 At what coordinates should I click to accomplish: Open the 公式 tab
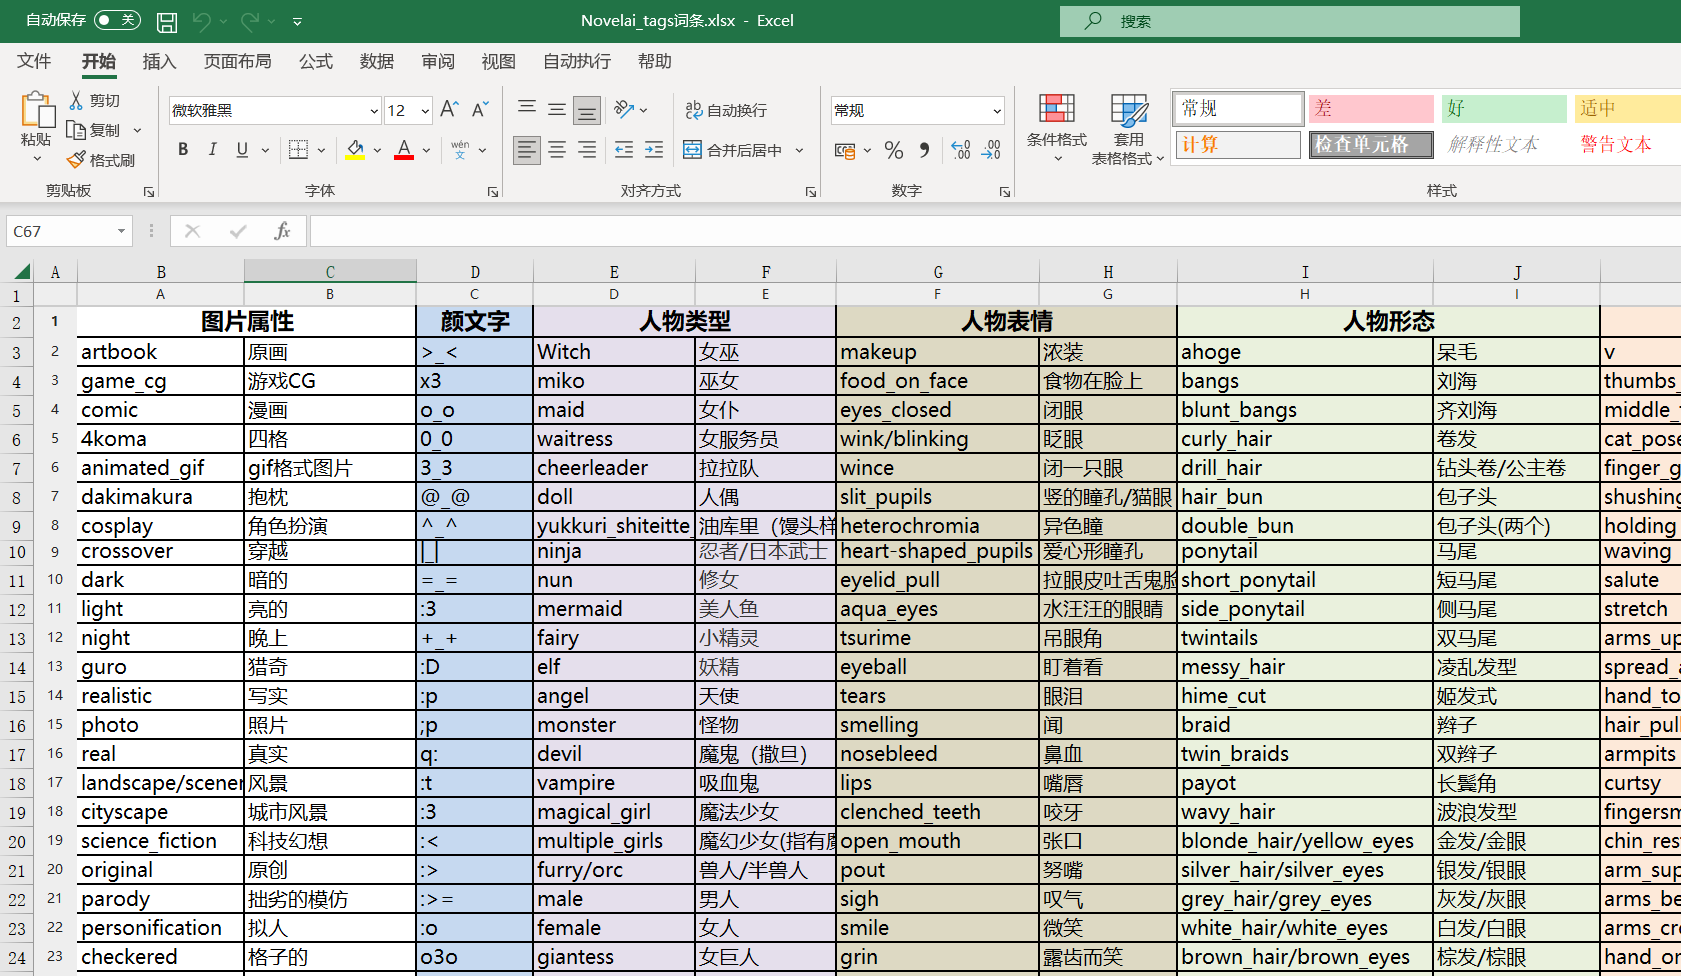click(x=316, y=61)
